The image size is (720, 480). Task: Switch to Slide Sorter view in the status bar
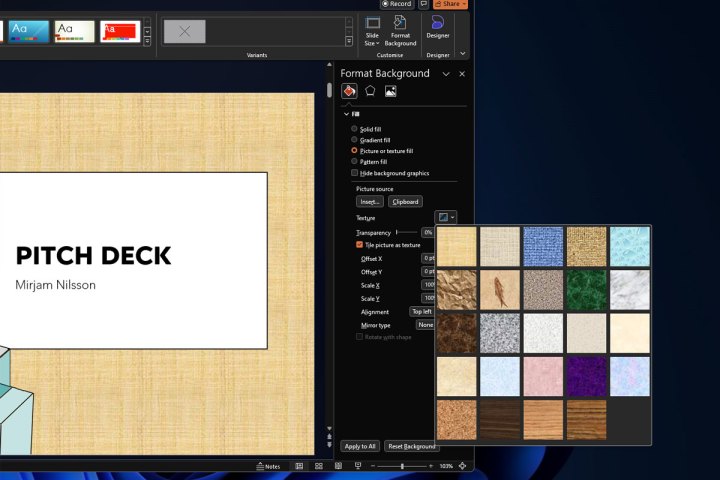319,466
